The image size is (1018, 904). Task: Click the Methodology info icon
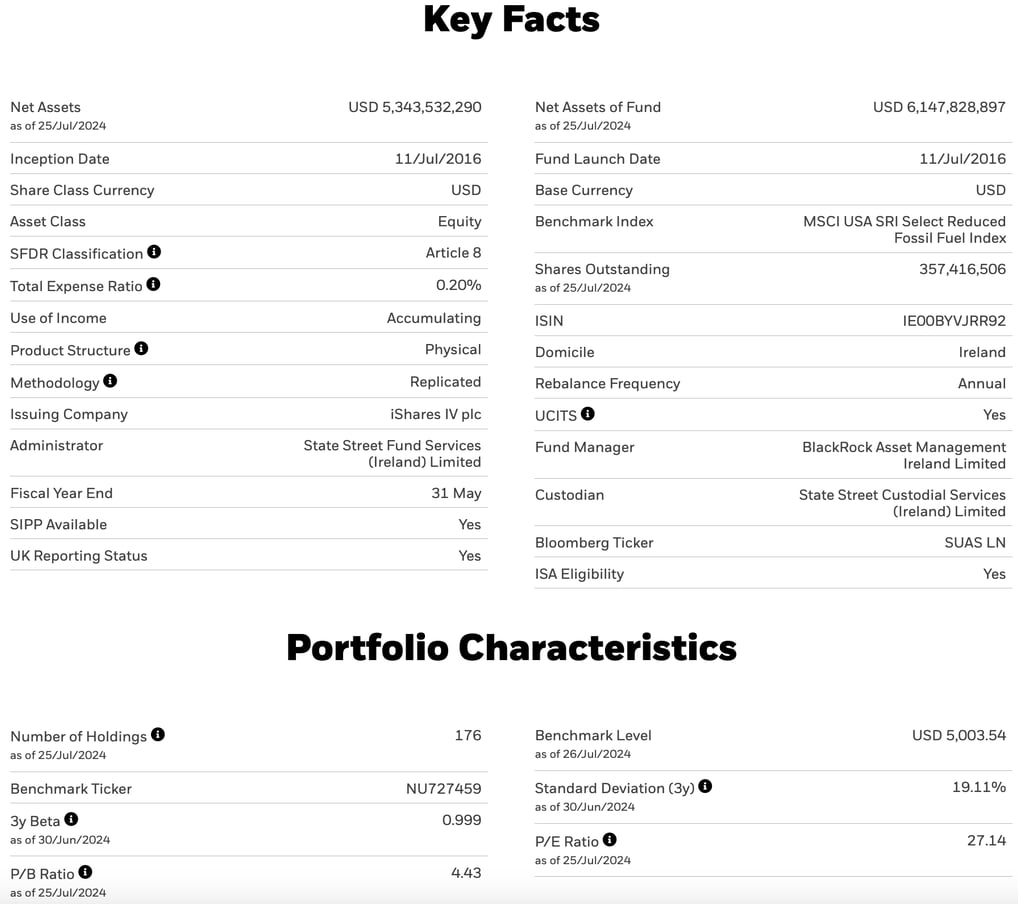pyautogui.click(x=110, y=381)
